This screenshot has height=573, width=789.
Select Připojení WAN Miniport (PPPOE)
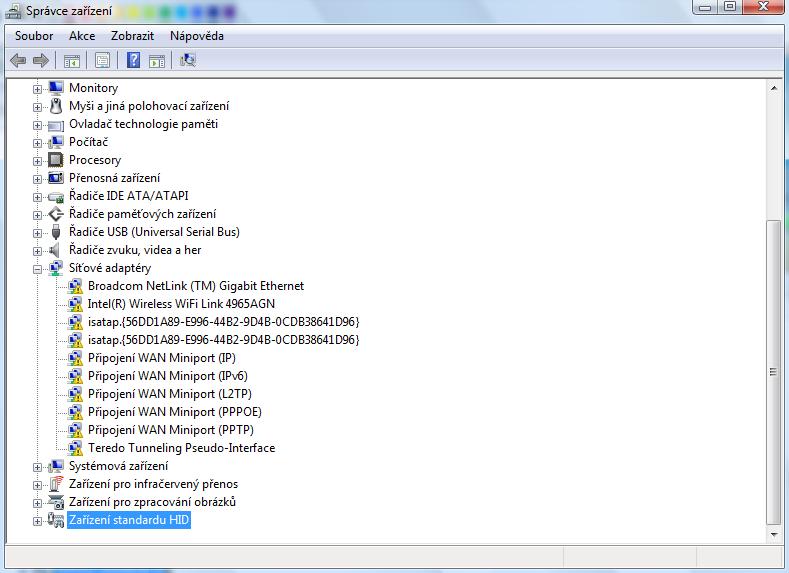[x=174, y=412]
